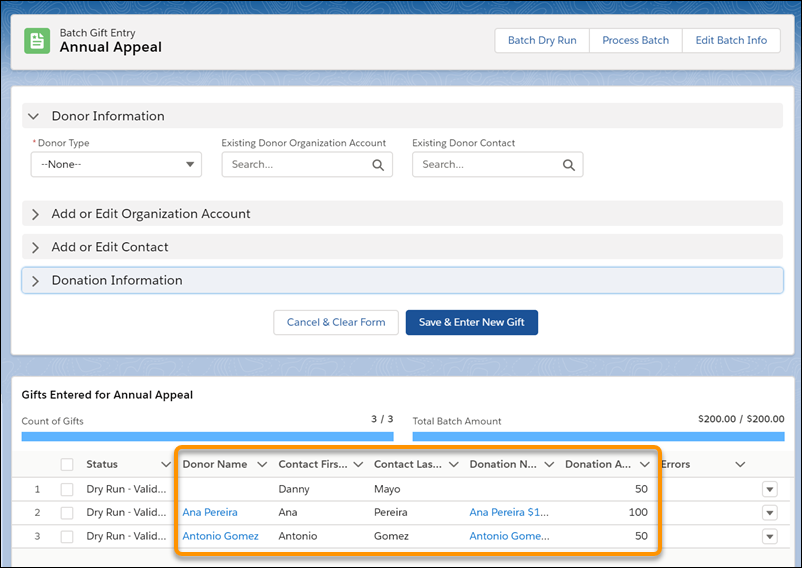Click the Danny first name cell
Screen dimensions: 802x568
[x=294, y=489]
